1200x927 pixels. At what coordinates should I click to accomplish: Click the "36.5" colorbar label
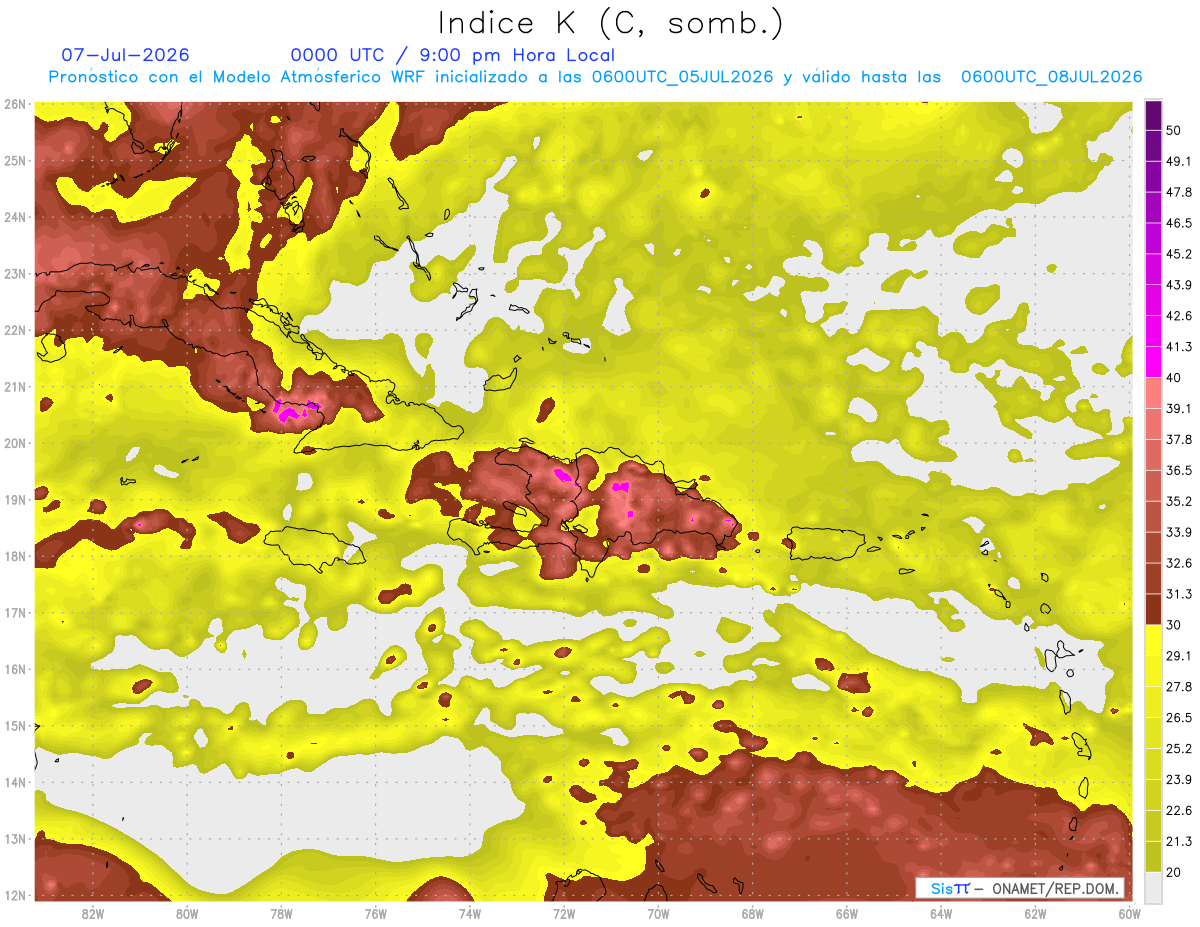(1178, 470)
